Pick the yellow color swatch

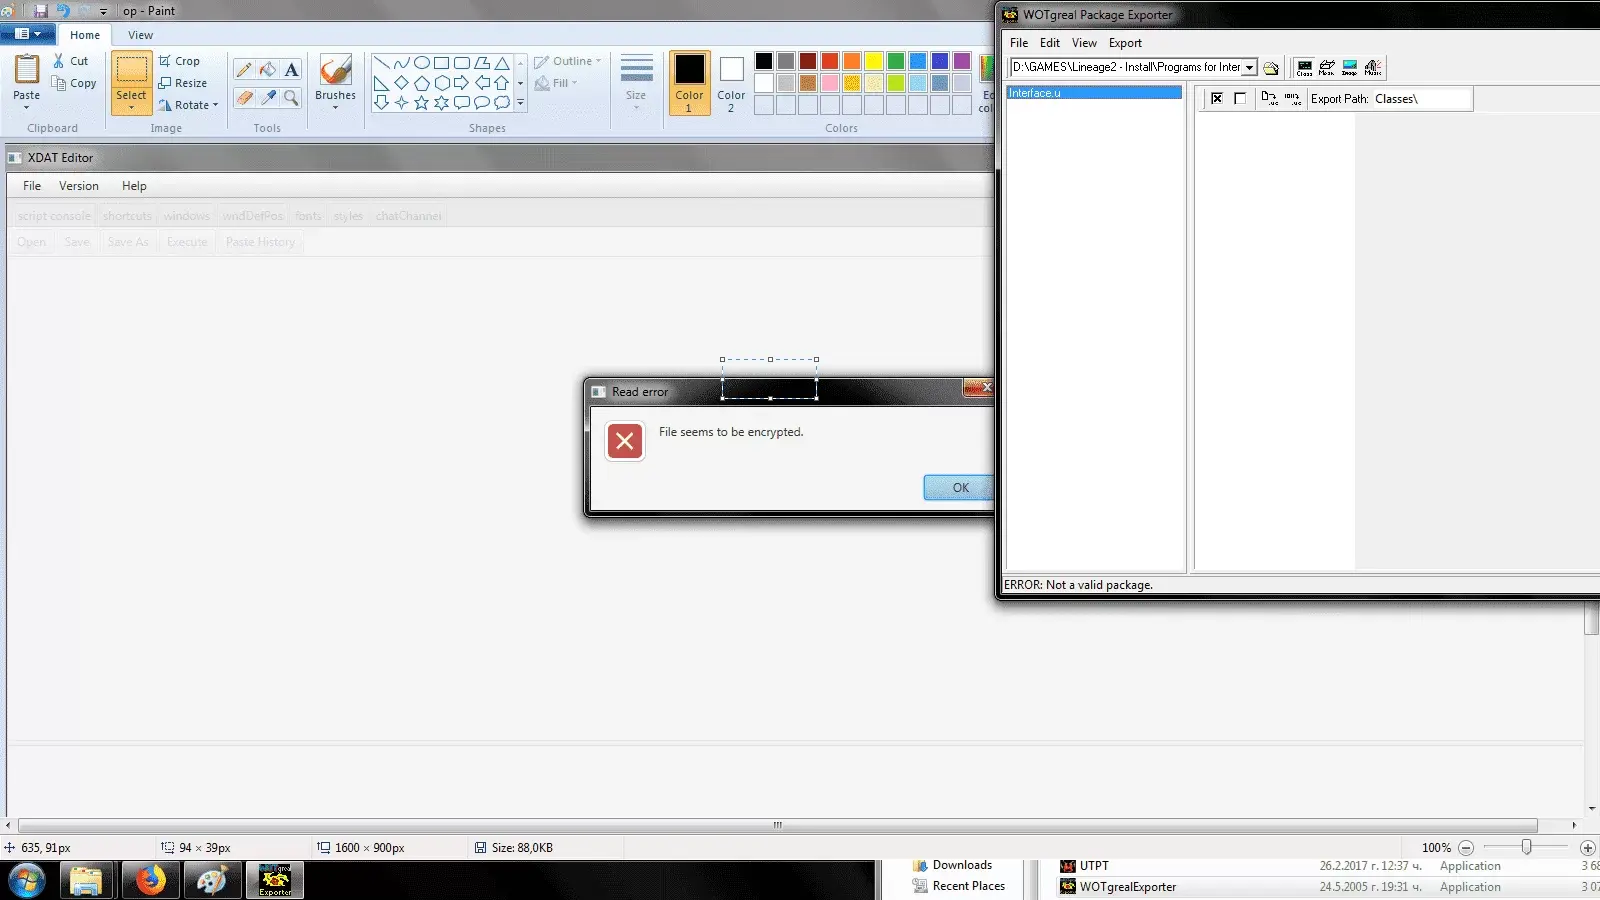coord(874,61)
